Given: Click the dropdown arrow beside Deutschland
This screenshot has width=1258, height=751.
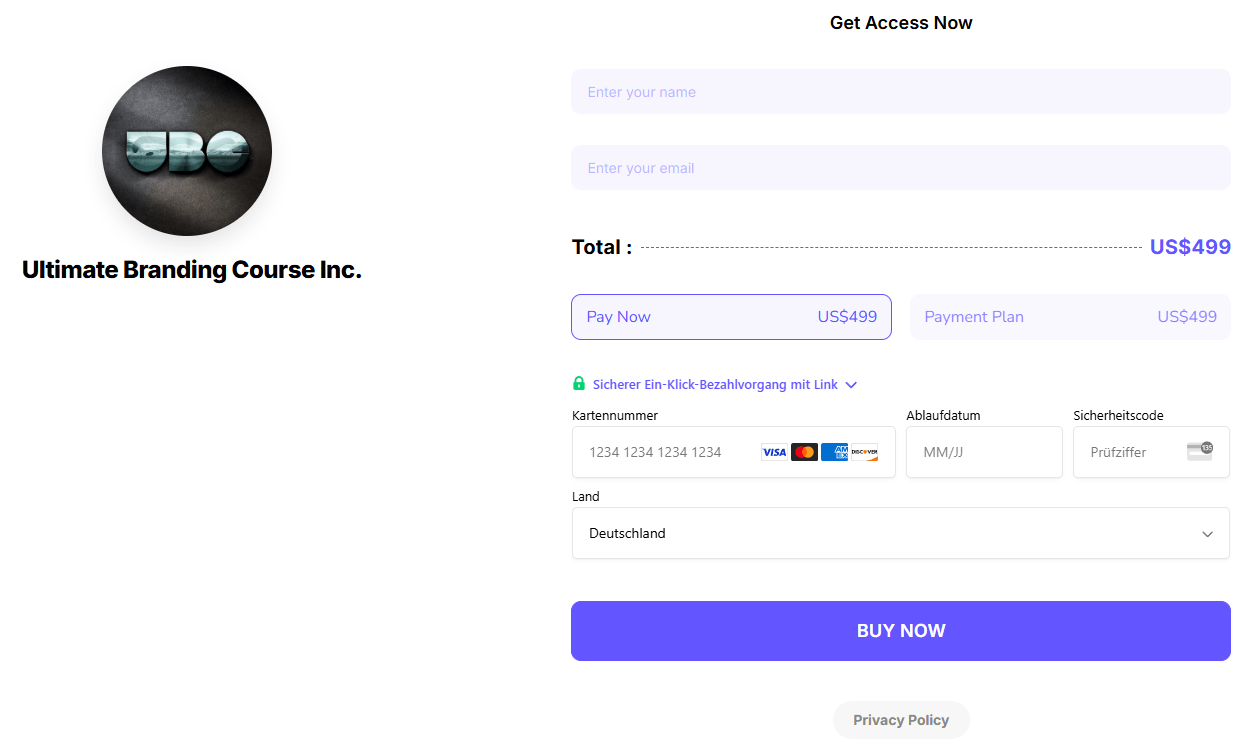Looking at the screenshot, I should pyautogui.click(x=1207, y=534).
